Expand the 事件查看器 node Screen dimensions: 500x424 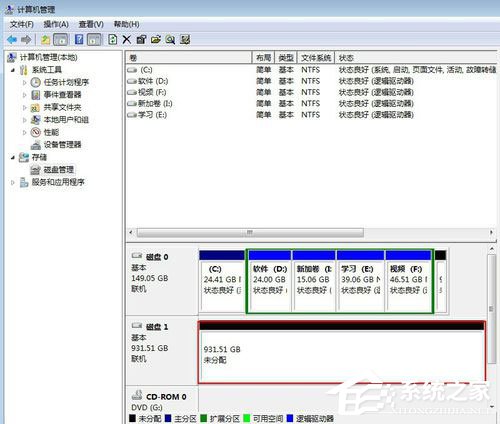click(25, 95)
